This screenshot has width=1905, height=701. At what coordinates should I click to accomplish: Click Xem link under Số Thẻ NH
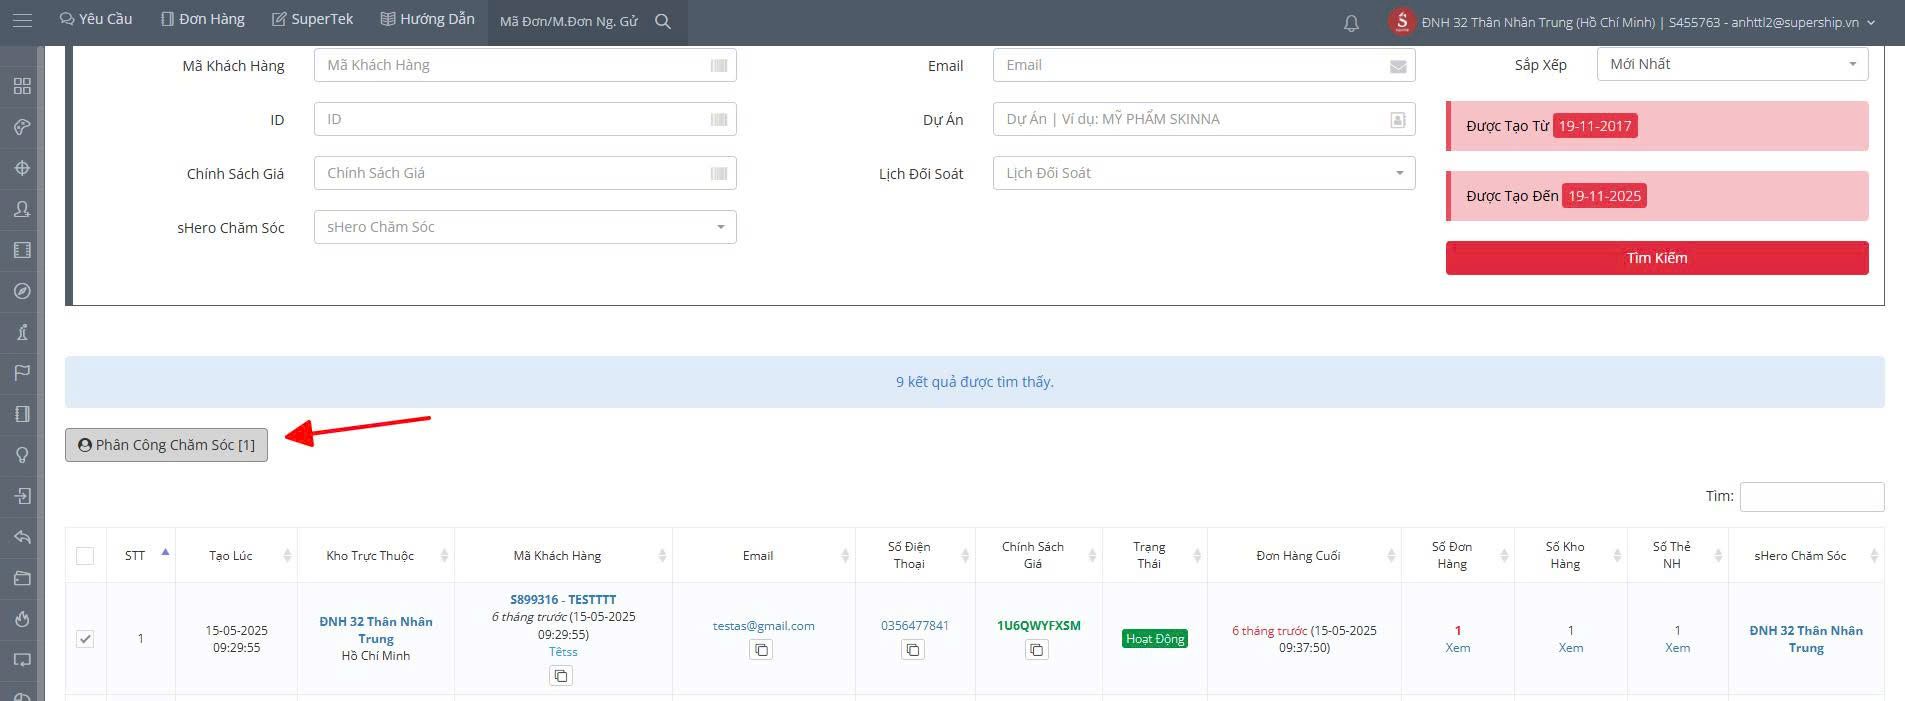pos(1677,648)
